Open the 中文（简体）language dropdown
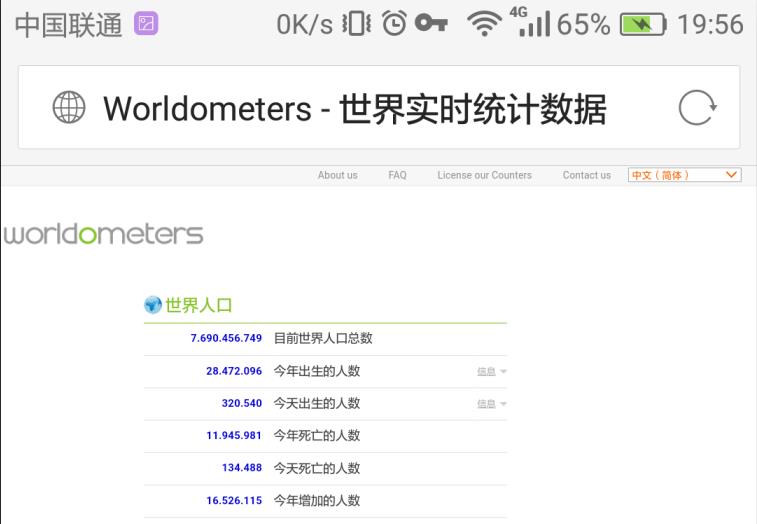The image size is (757, 524). click(x=684, y=175)
